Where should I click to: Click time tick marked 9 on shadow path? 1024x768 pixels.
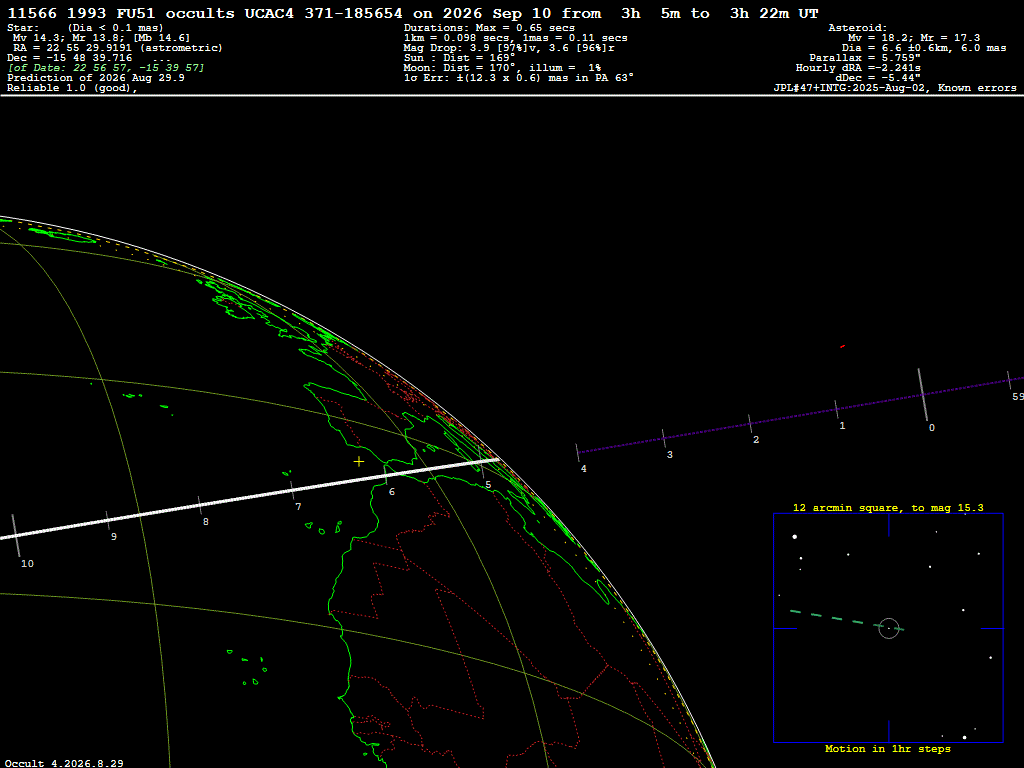point(108,520)
